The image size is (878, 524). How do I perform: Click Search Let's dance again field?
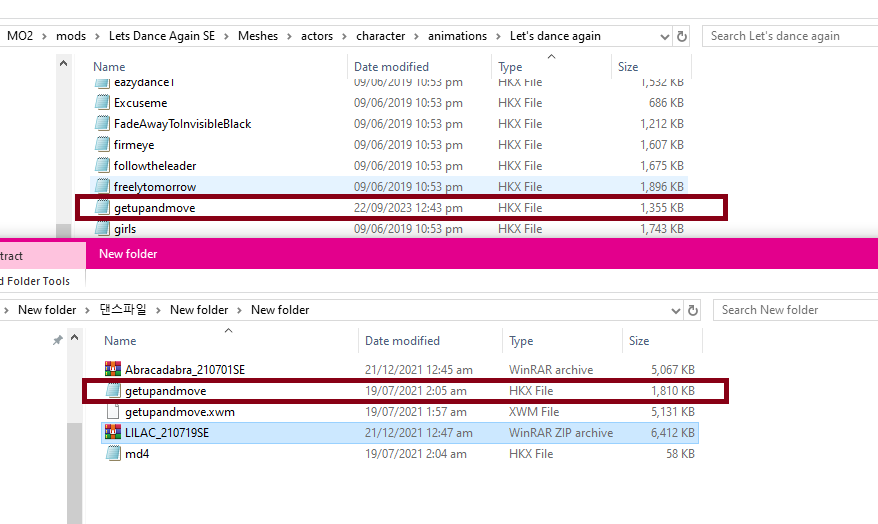790,36
